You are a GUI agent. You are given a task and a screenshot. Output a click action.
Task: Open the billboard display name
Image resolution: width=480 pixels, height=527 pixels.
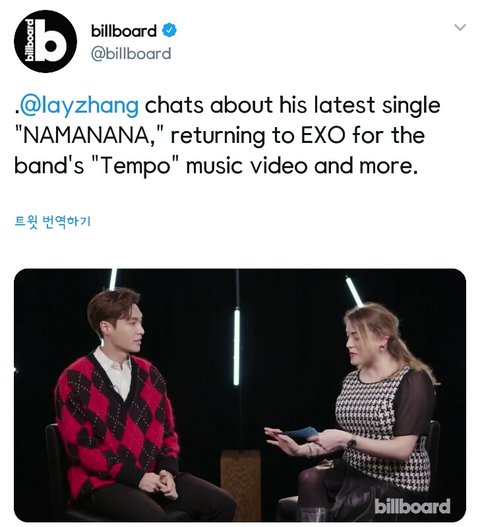(124, 31)
